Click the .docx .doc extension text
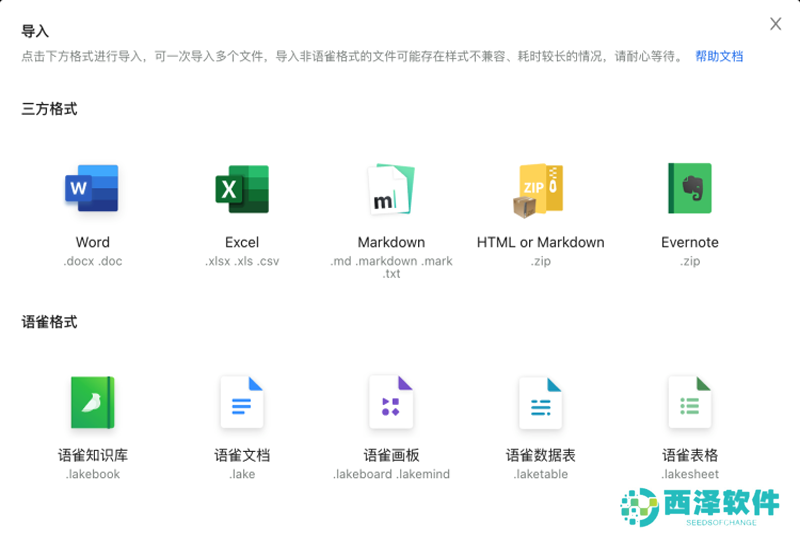The height and width of the screenshot is (533, 800). click(92, 261)
